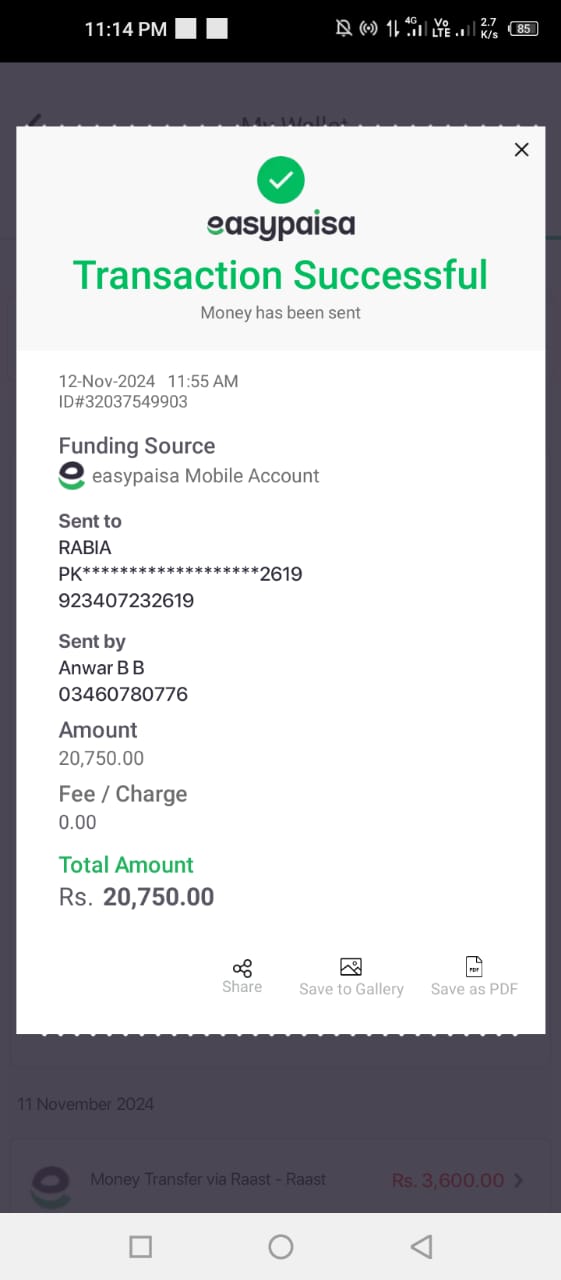561x1280 pixels.
Task: Tap the Save as PDF icon
Action: [x=474, y=967]
